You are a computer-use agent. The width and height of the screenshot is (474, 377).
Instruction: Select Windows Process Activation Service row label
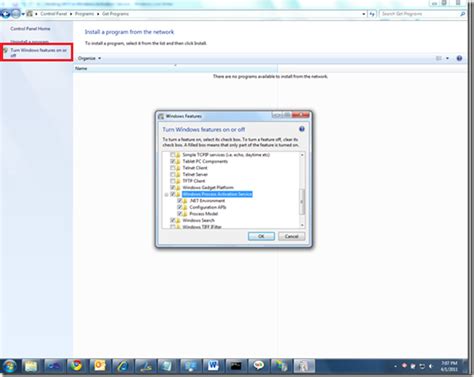point(217,194)
